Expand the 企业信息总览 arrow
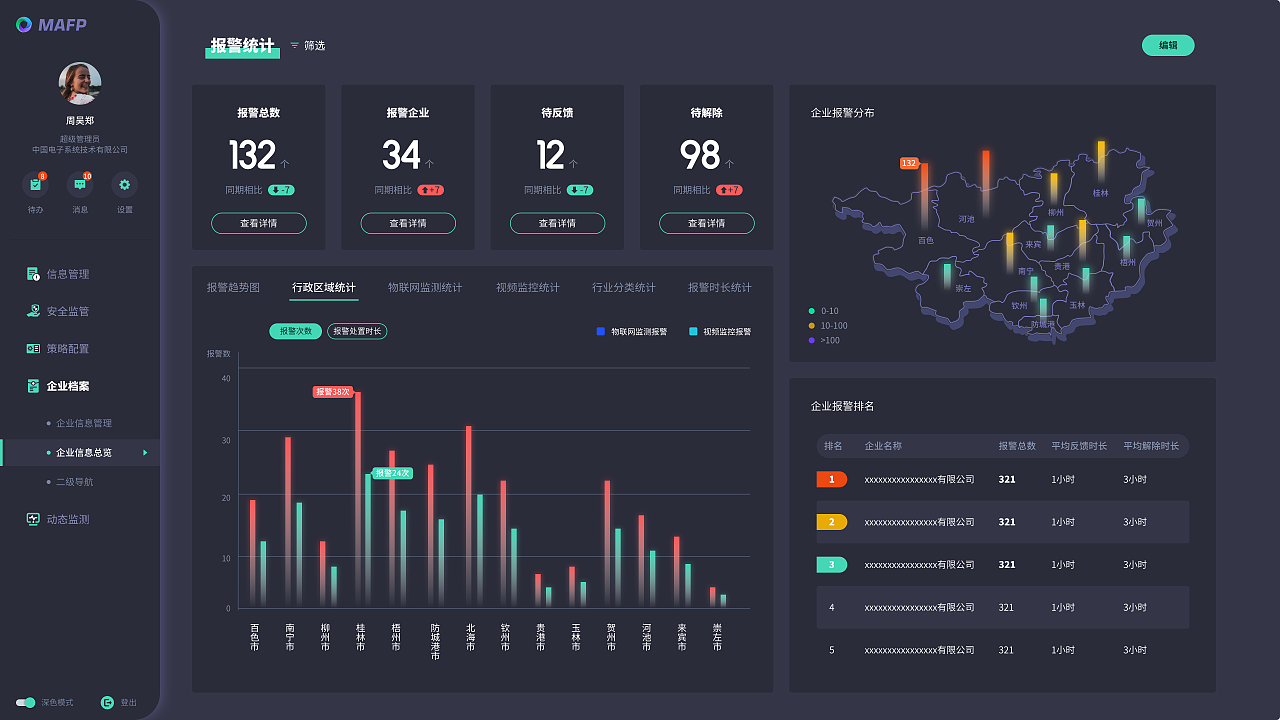This screenshot has width=1280, height=720. [x=145, y=453]
